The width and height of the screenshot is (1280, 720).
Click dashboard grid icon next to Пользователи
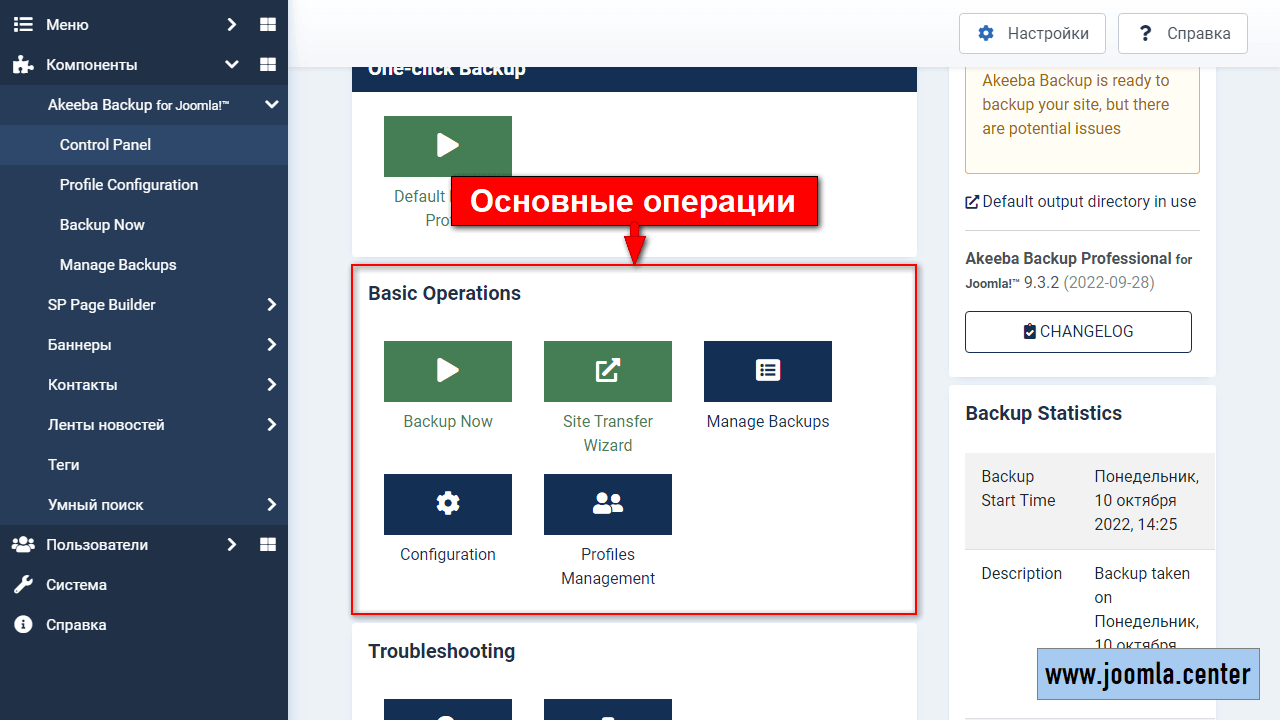(267, 544)
